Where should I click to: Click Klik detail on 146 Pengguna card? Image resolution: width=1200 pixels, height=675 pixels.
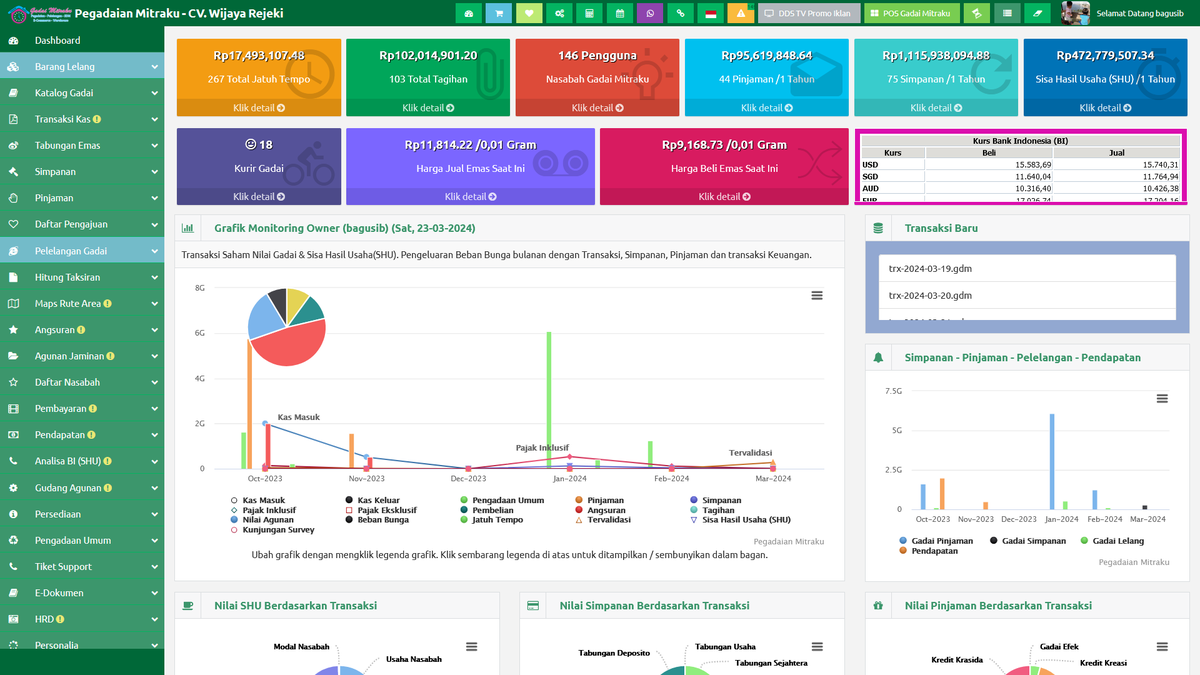(x=597, y=108)
